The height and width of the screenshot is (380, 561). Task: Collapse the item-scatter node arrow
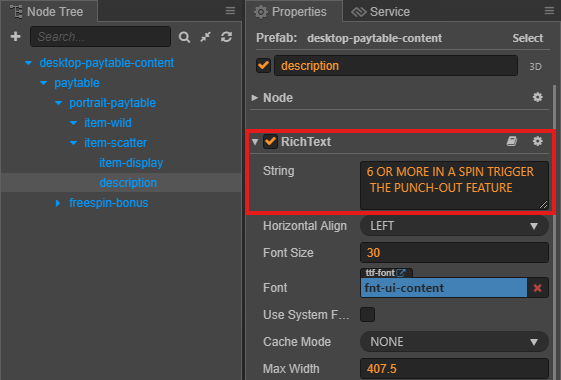74,143
